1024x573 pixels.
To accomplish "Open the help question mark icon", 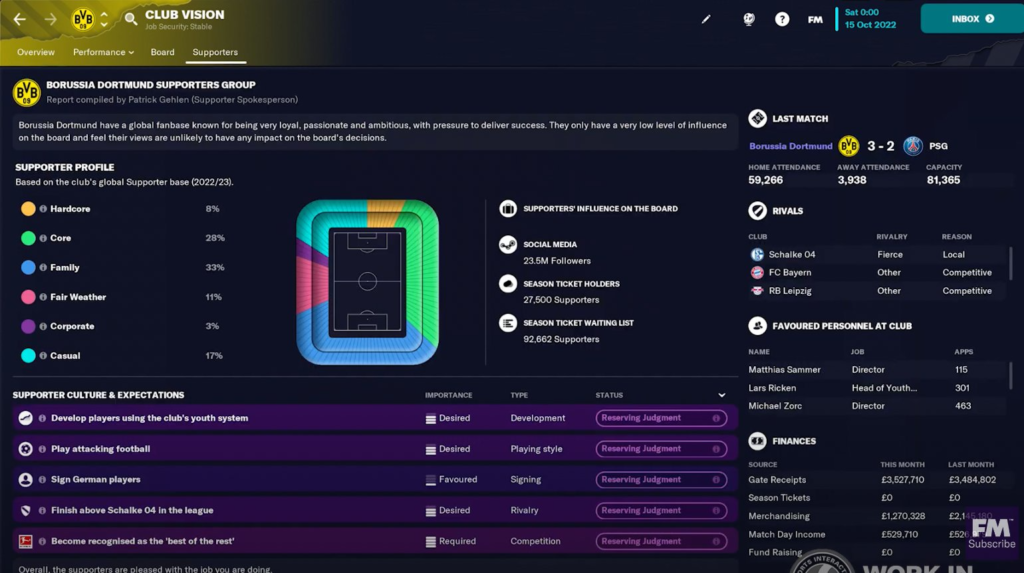I will tap(782, 19).
